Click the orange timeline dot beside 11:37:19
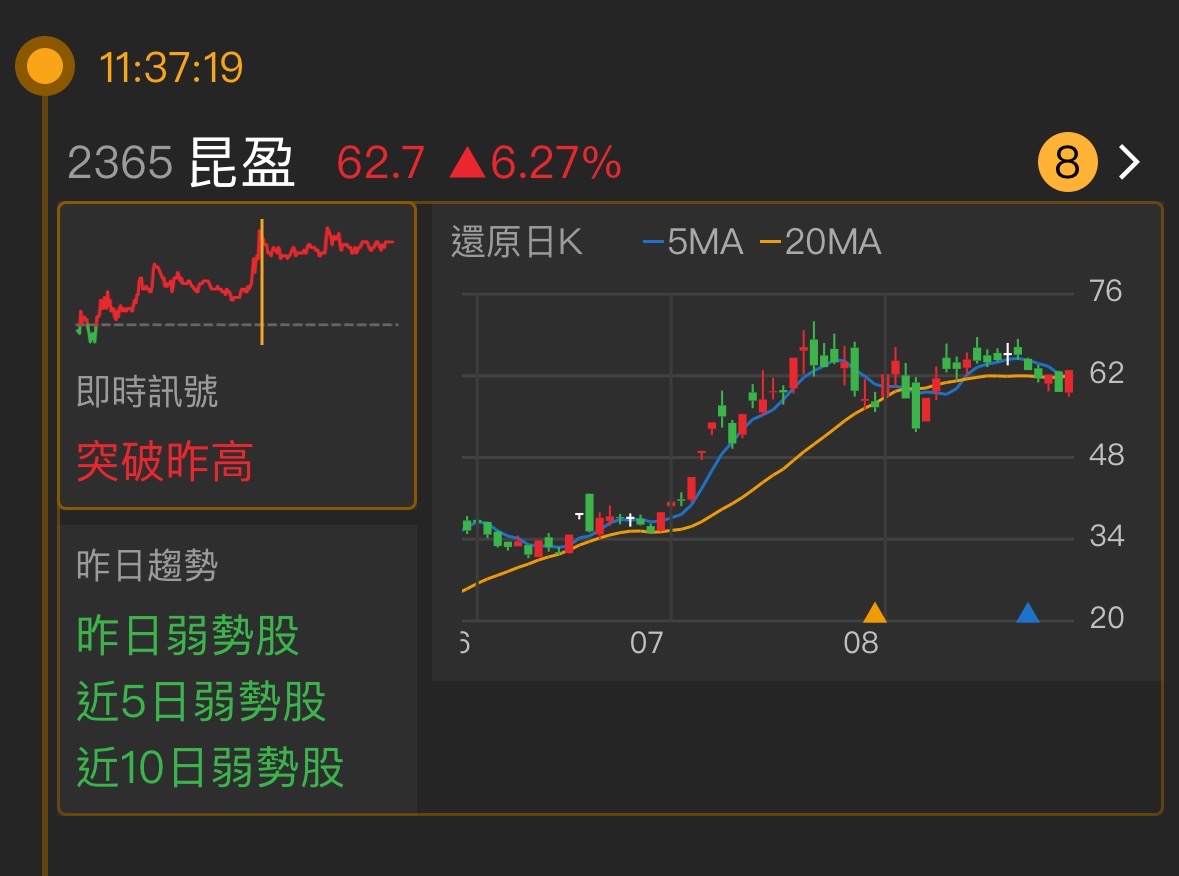Screen dimensions: 1179x876 click(x=44, y=65)
